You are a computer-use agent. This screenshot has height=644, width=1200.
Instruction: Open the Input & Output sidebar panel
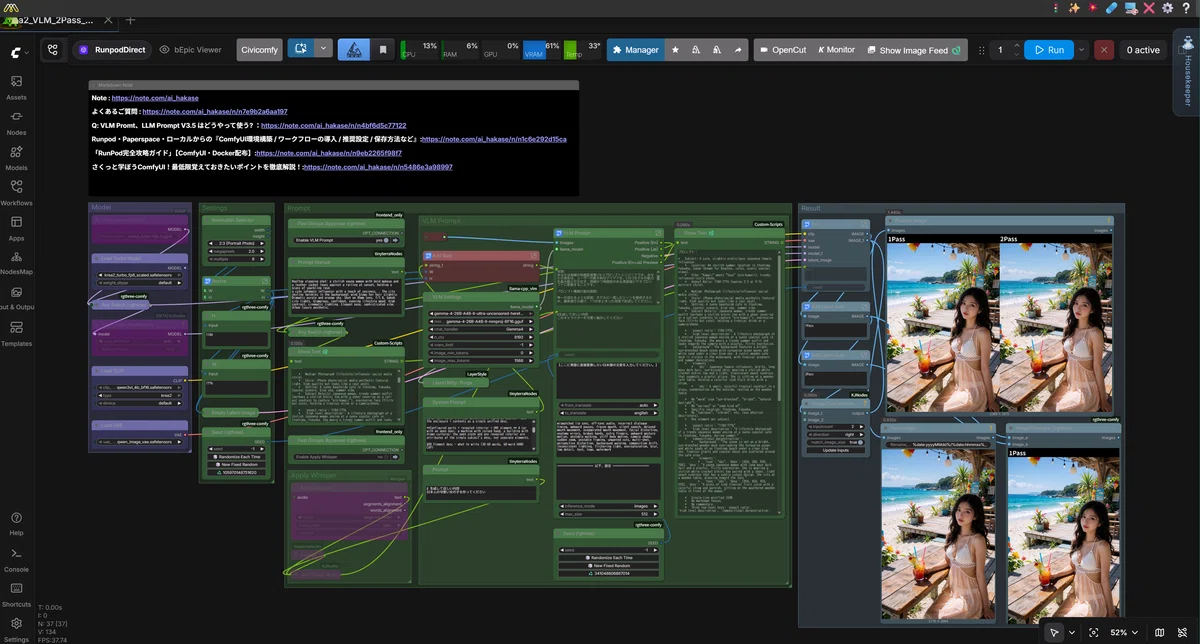click(x=16, y=298)
